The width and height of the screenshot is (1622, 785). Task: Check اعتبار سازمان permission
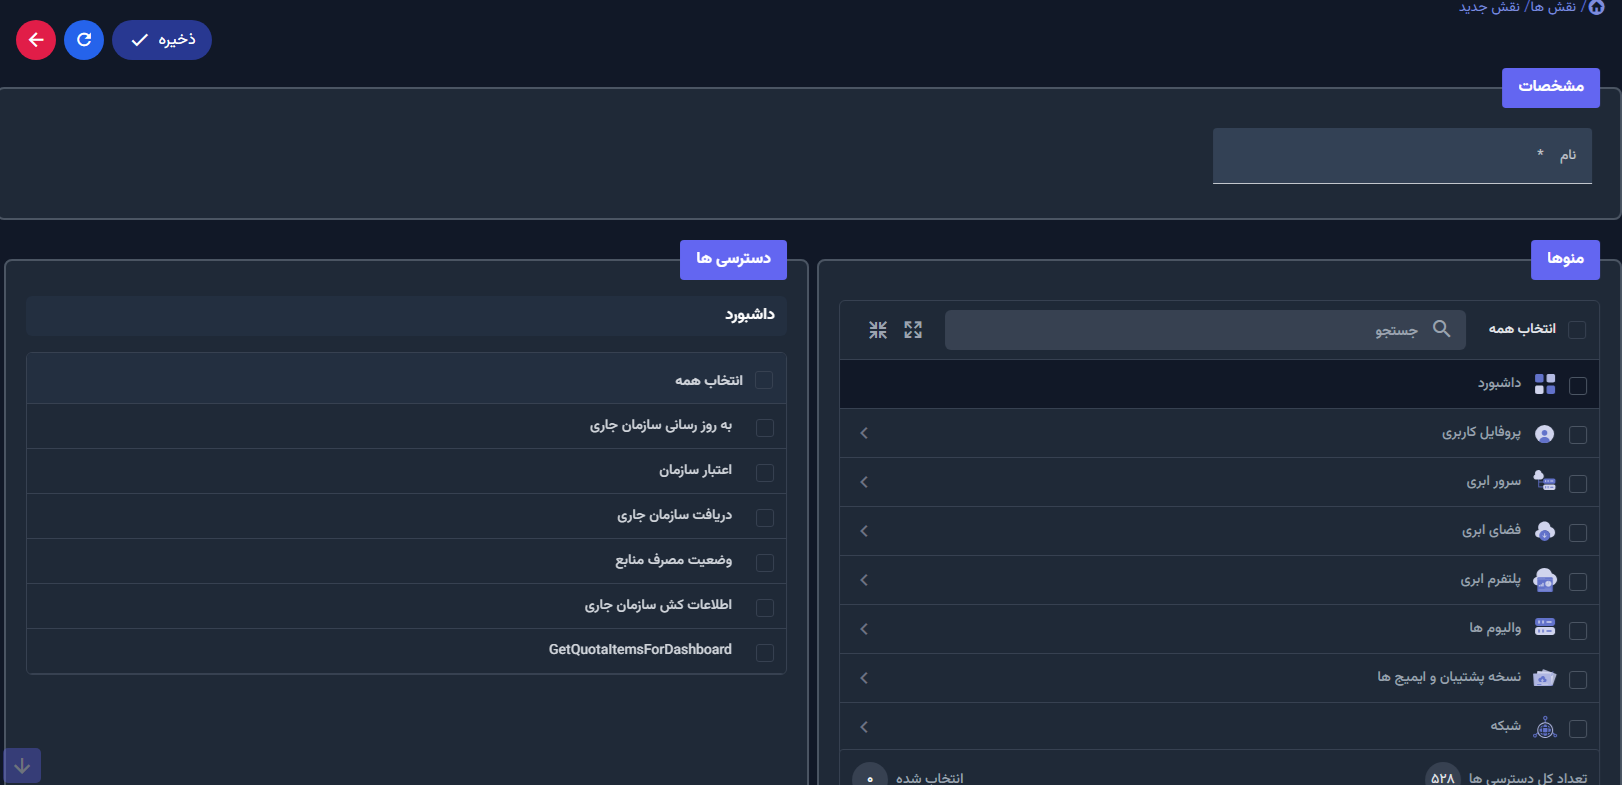tap(765, 473)
